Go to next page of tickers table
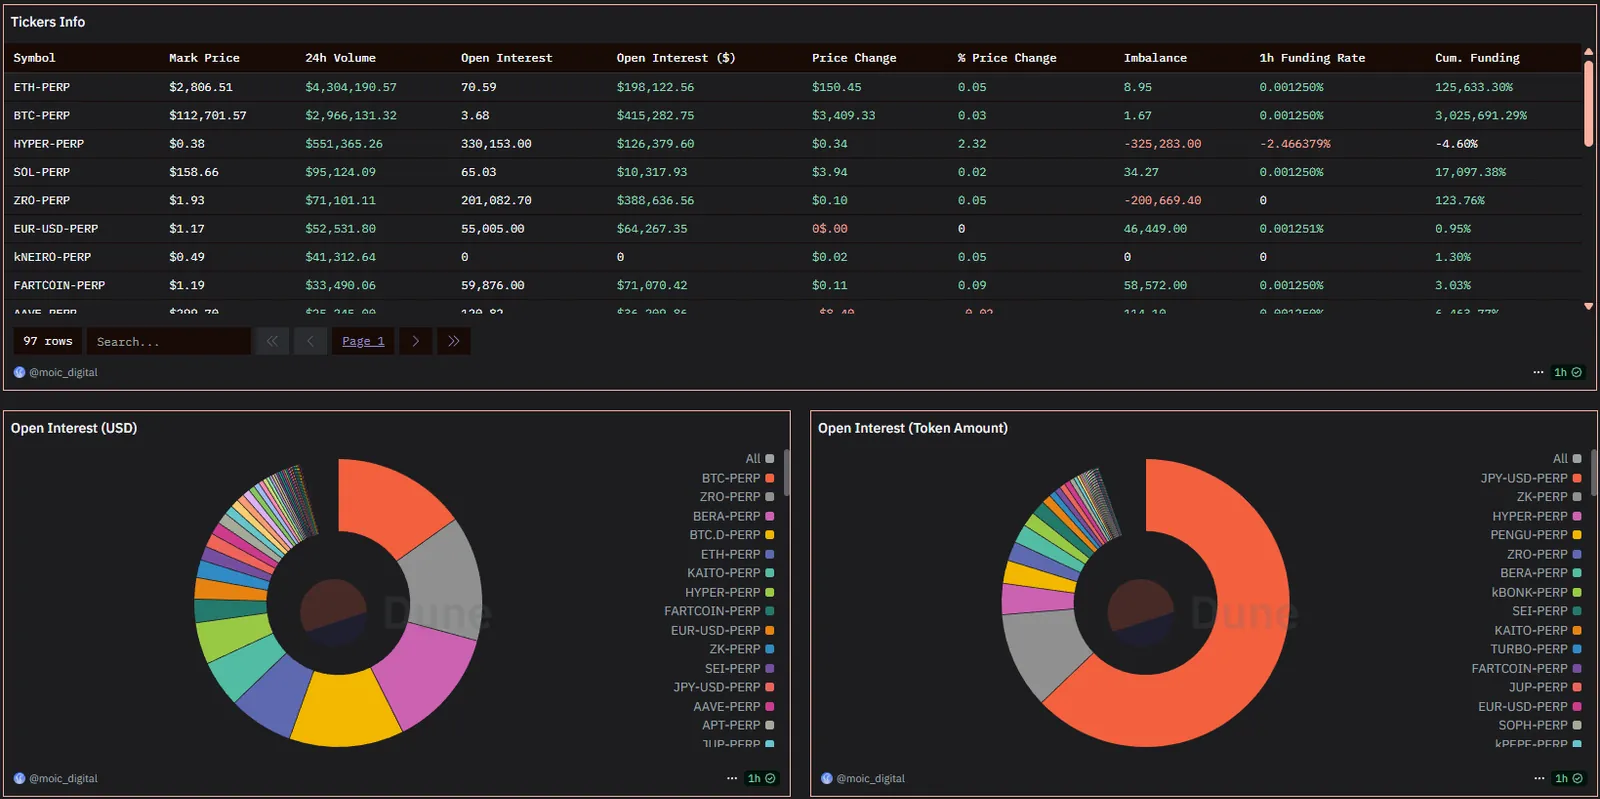The image size is (1600, 799). pyautogui.click(x=416, y=341)
